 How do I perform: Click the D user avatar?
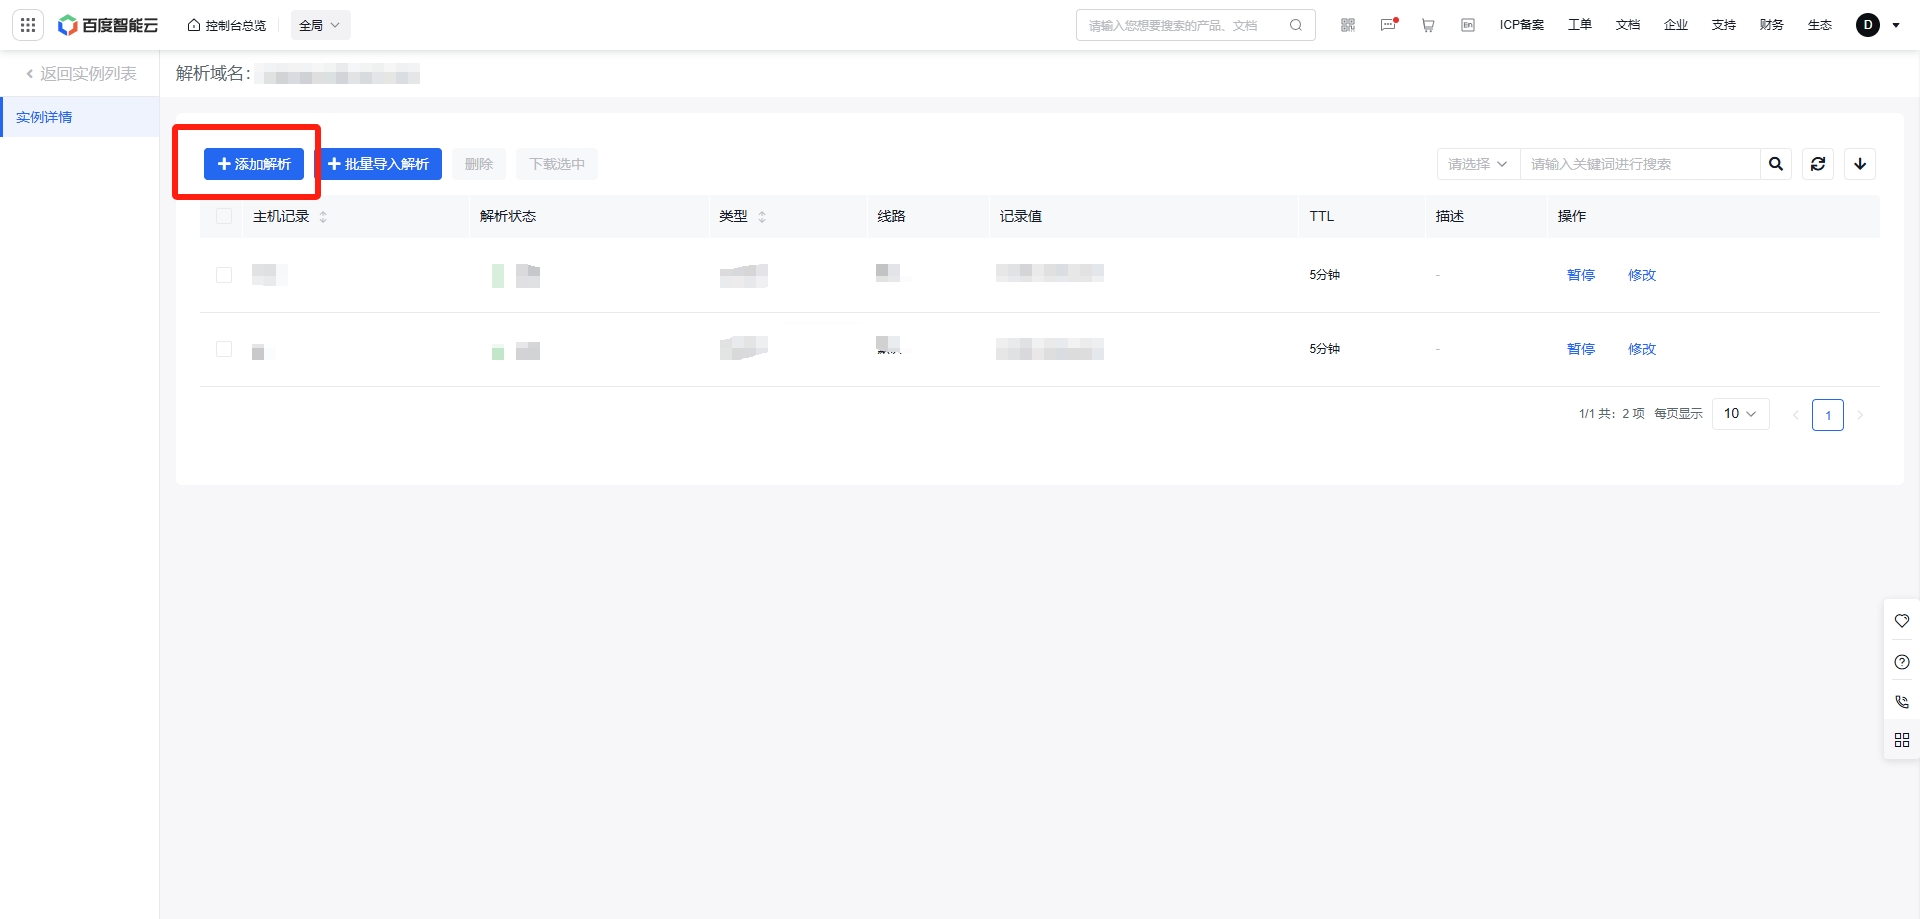(x=1868, y=25)
